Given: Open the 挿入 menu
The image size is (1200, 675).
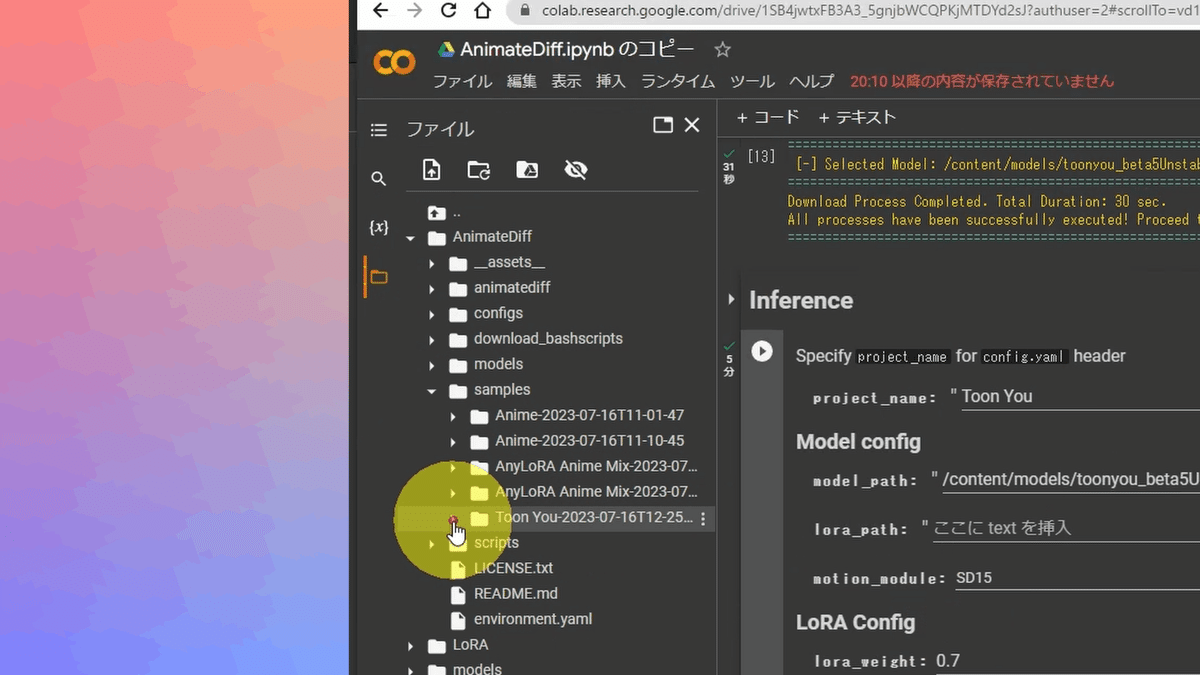Looking at the screenshot, I should pyautogui.click(x=611, y=82).
